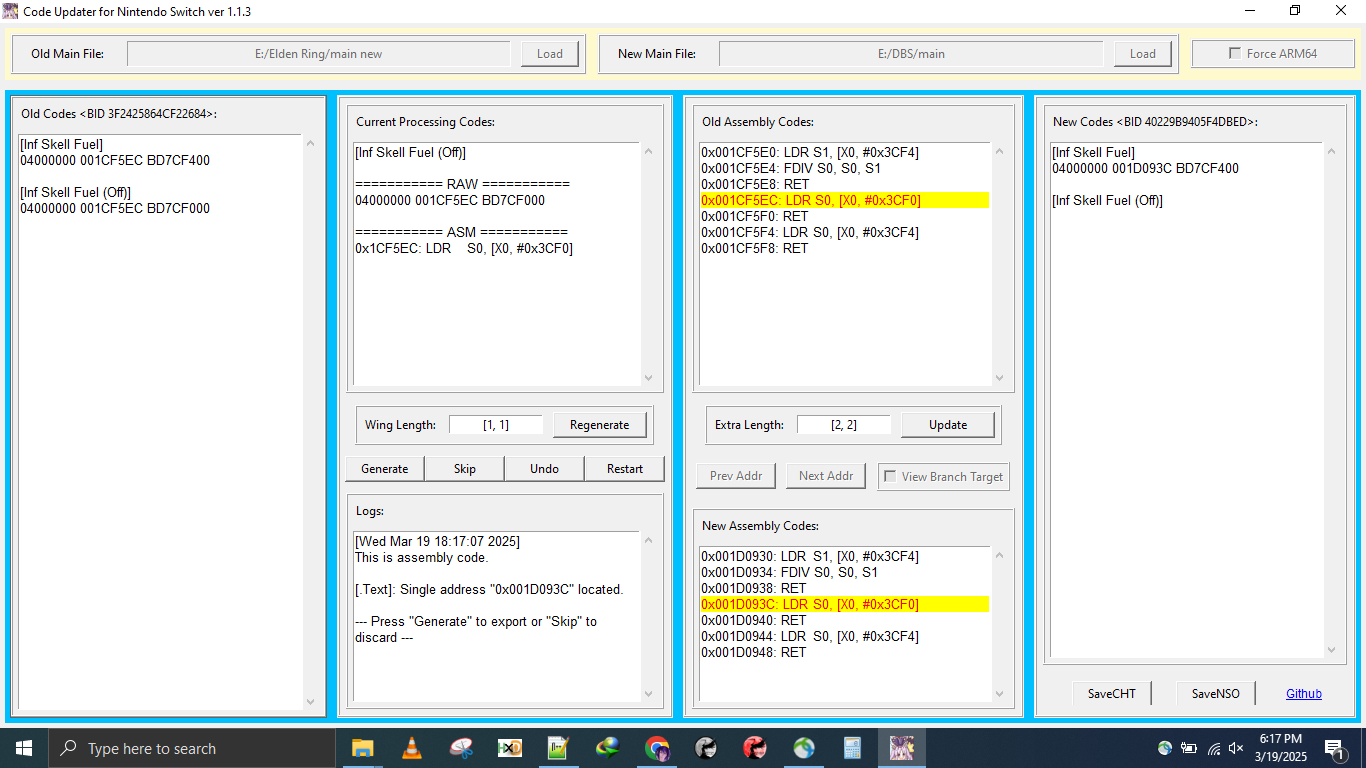Open the Snipping Tool taskbar icon

pyautogui.click(x=460, y=748)
